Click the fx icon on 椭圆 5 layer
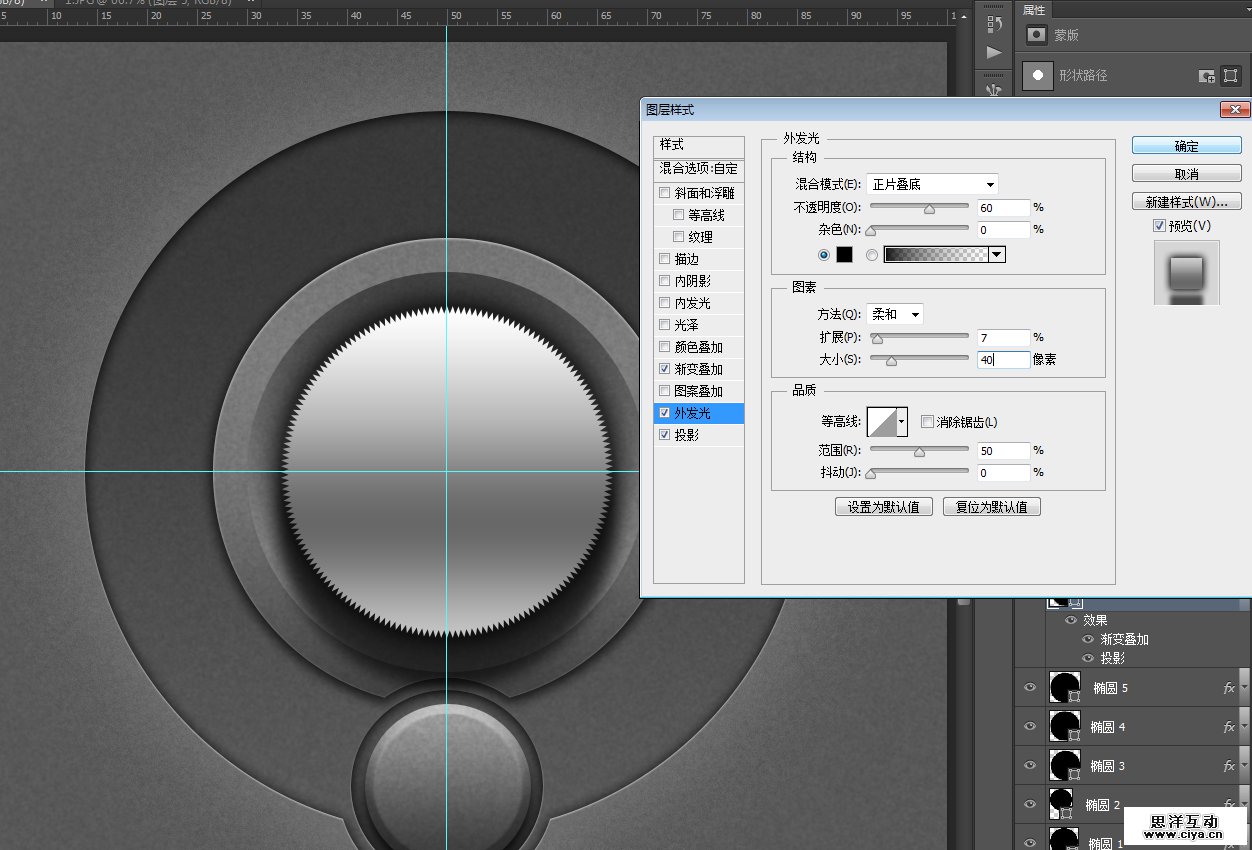 1229,688
